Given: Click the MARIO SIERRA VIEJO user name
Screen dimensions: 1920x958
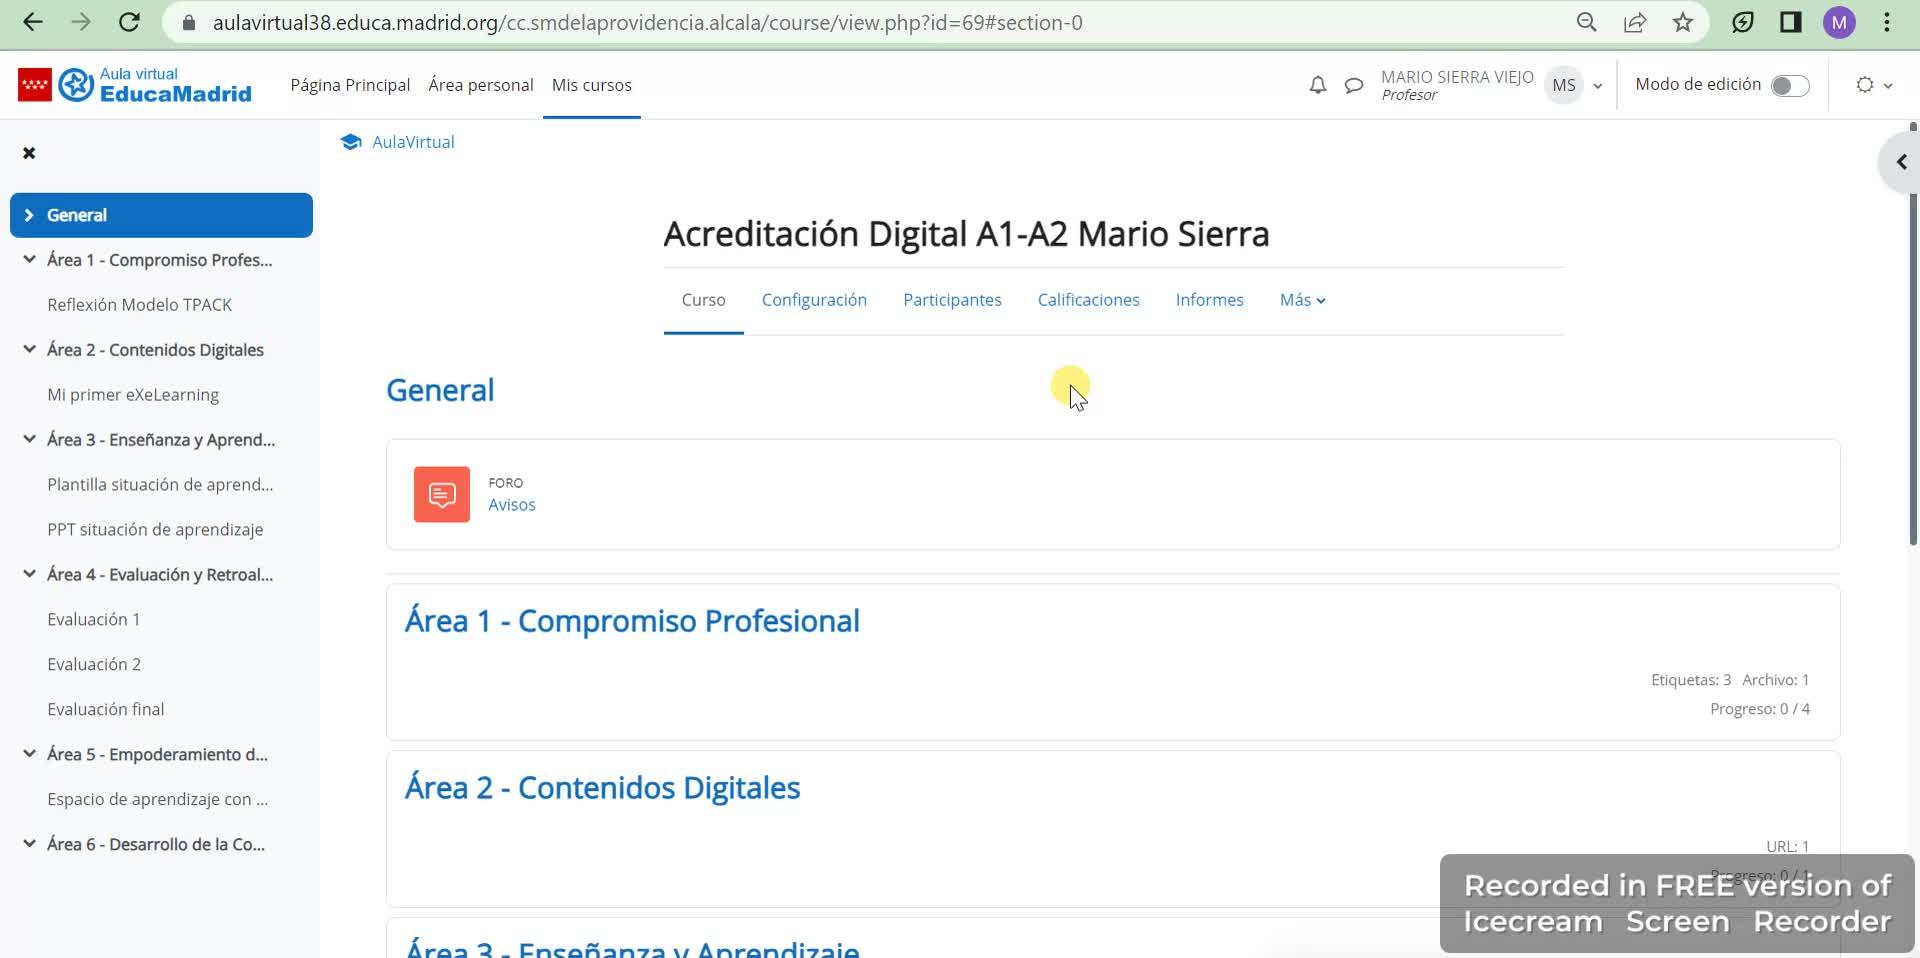Looking at the screenshot, I should click(1457, 77).
